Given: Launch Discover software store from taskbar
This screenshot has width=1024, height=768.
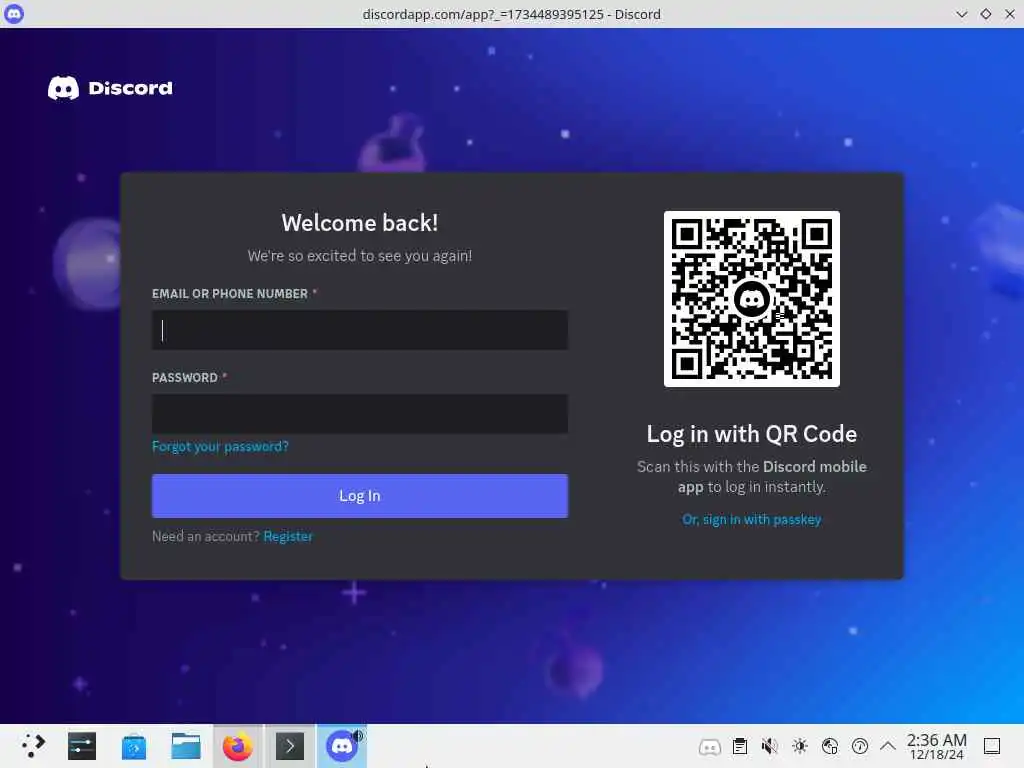Looking at the screenshot, I should tap(134, 746).
